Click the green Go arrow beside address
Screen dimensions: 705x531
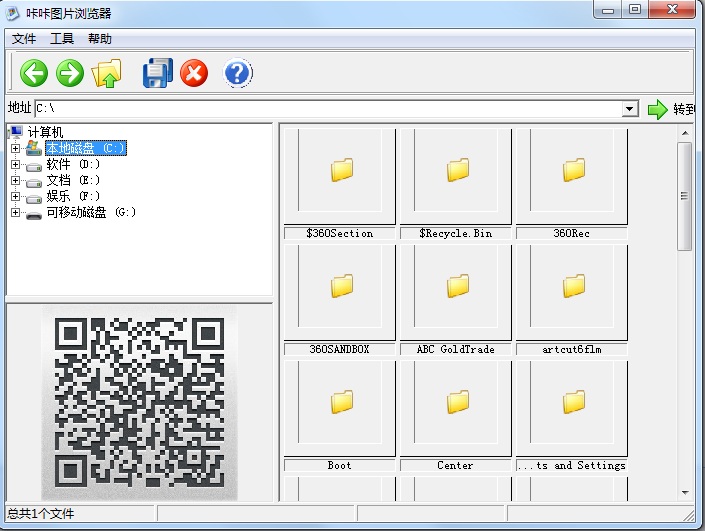pyautogui.click(x=657, y=109)
